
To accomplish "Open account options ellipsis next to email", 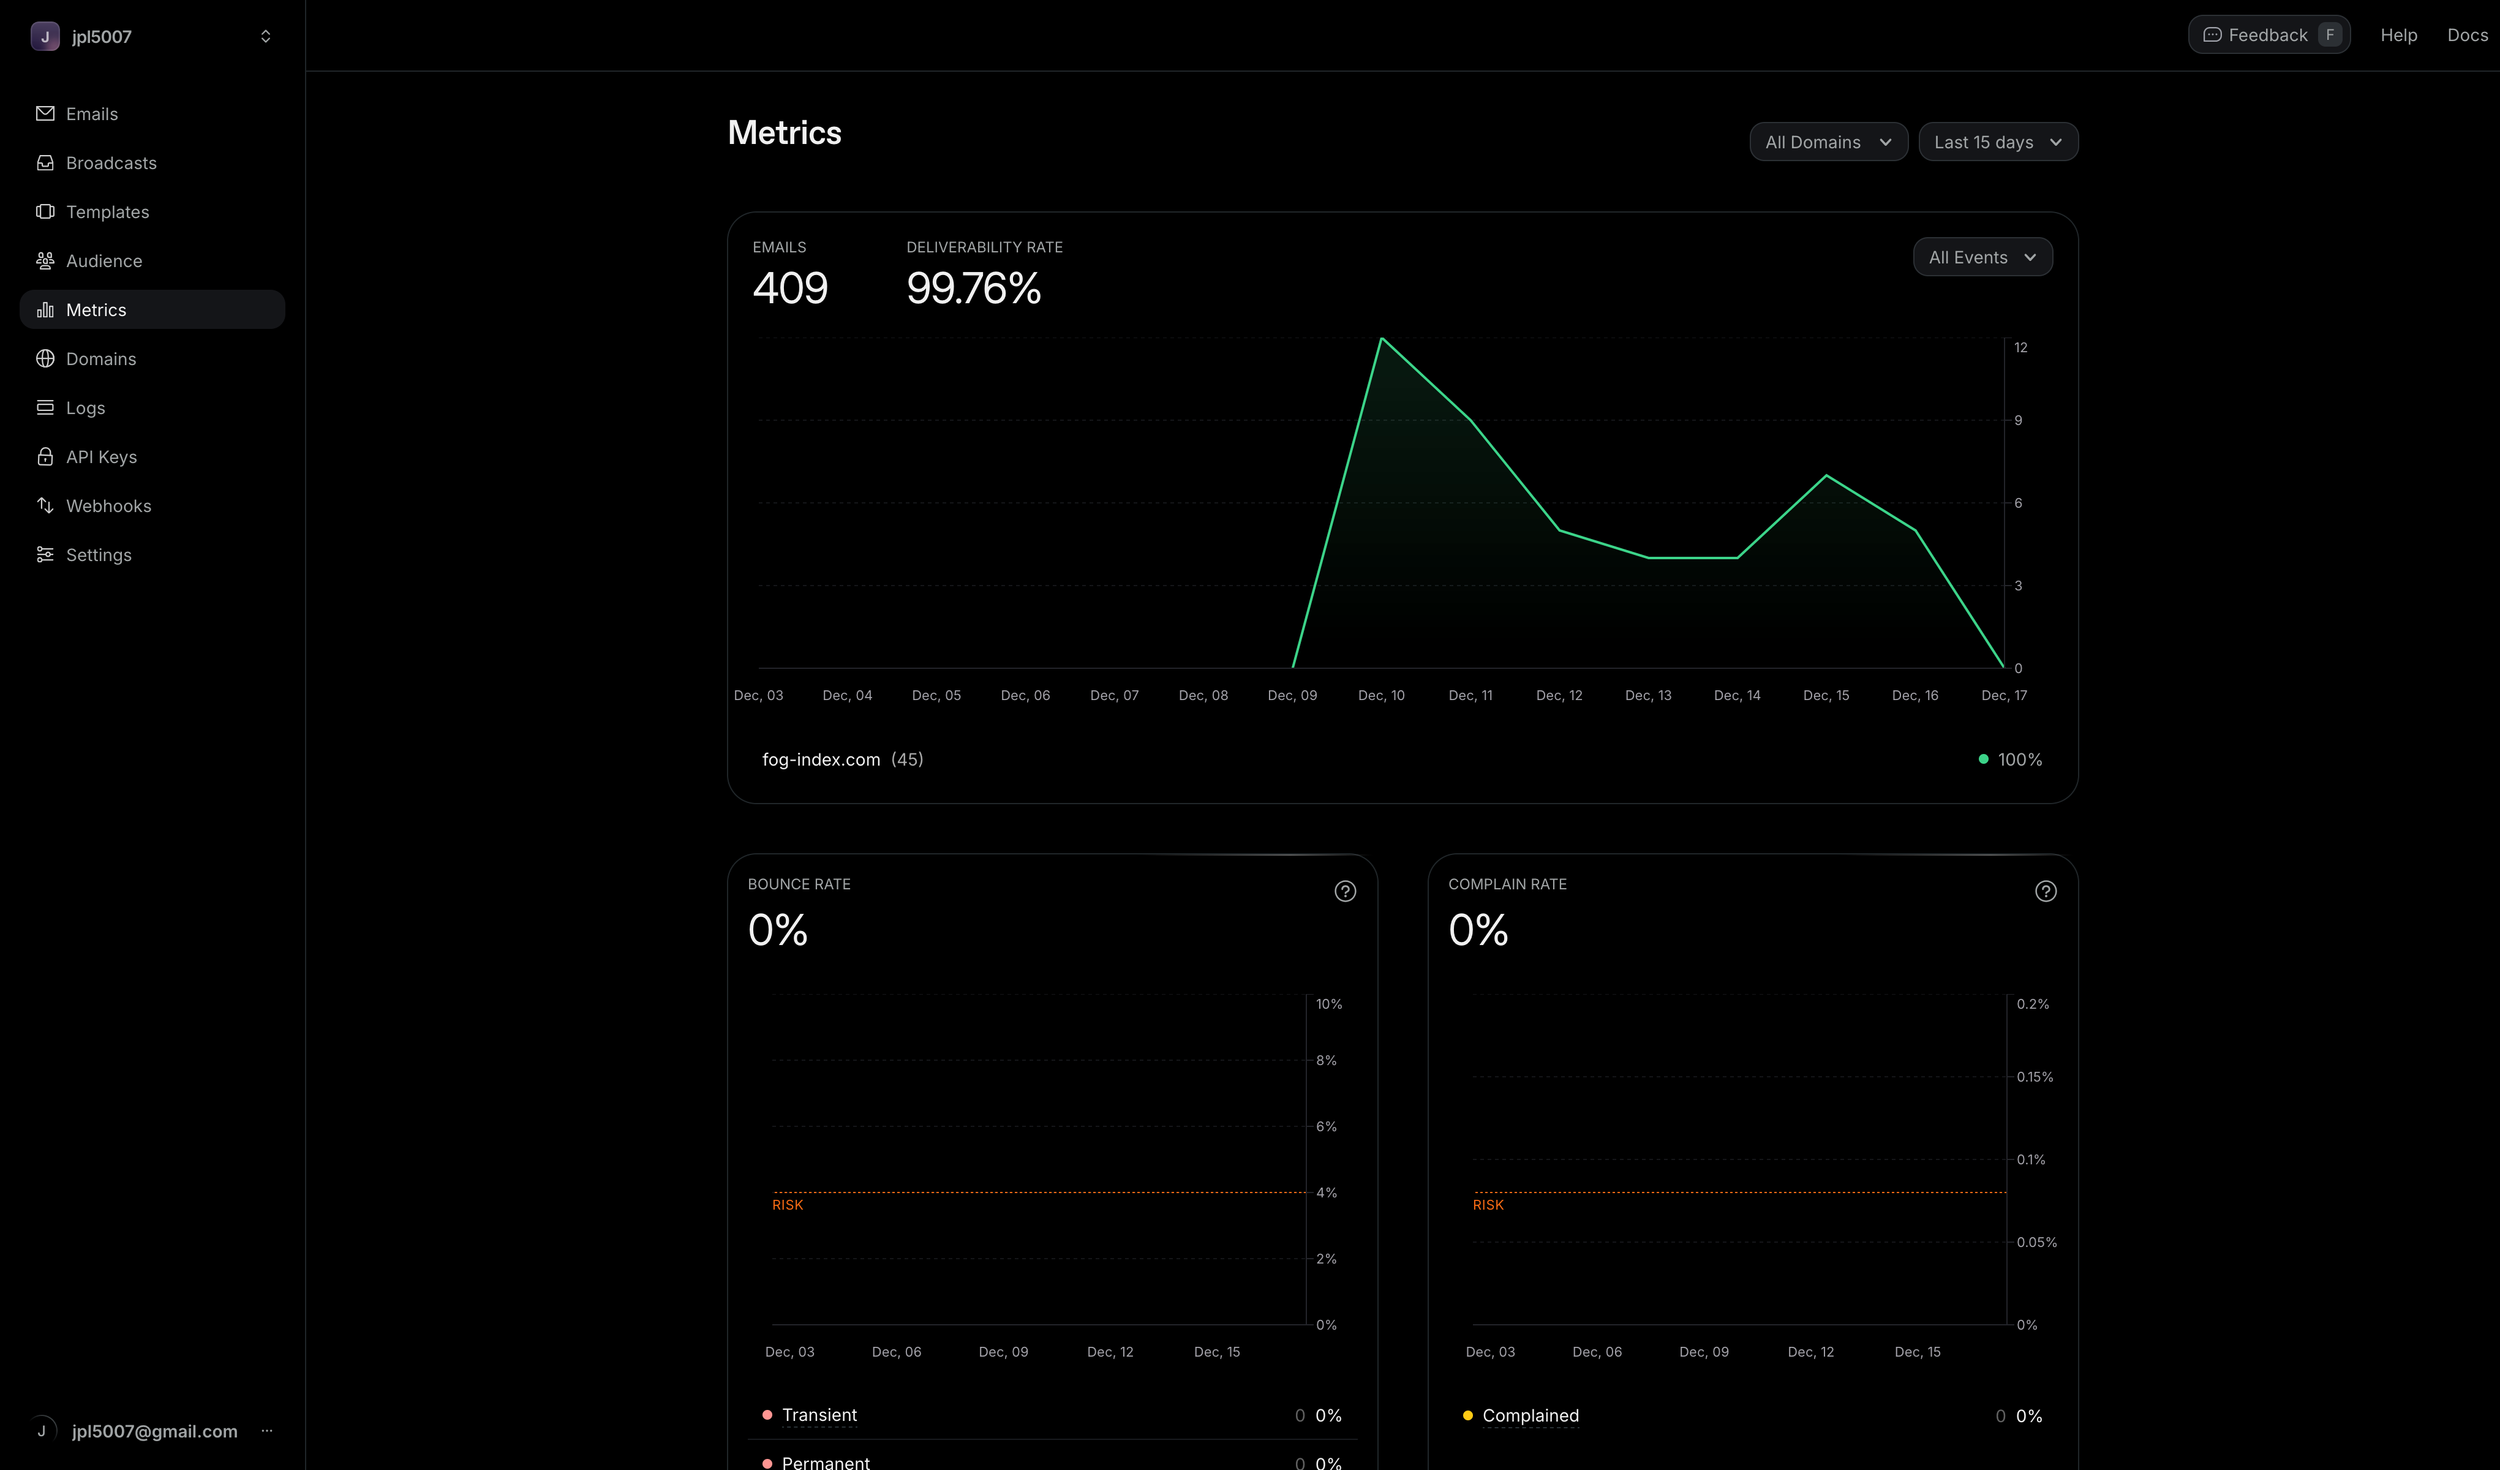I will pos(267,1431).
